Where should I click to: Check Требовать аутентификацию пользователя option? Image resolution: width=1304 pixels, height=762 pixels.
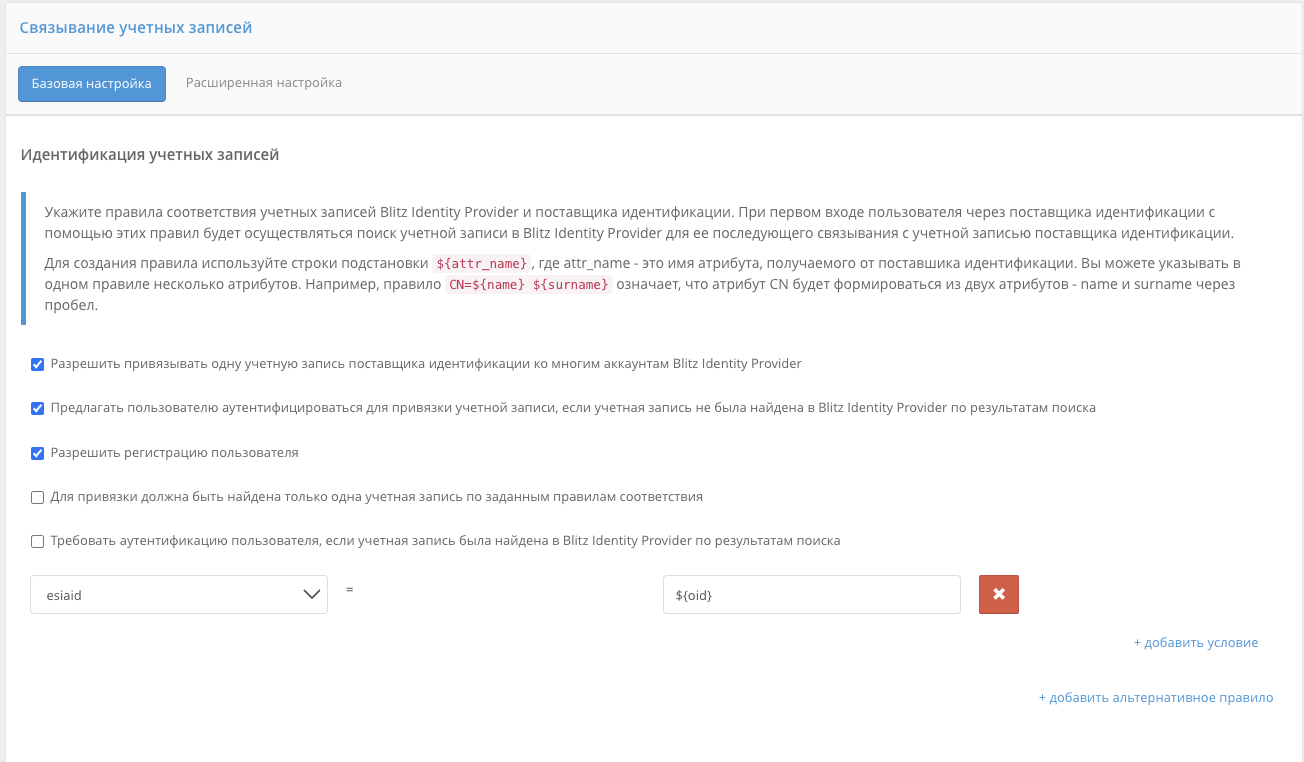38,541
